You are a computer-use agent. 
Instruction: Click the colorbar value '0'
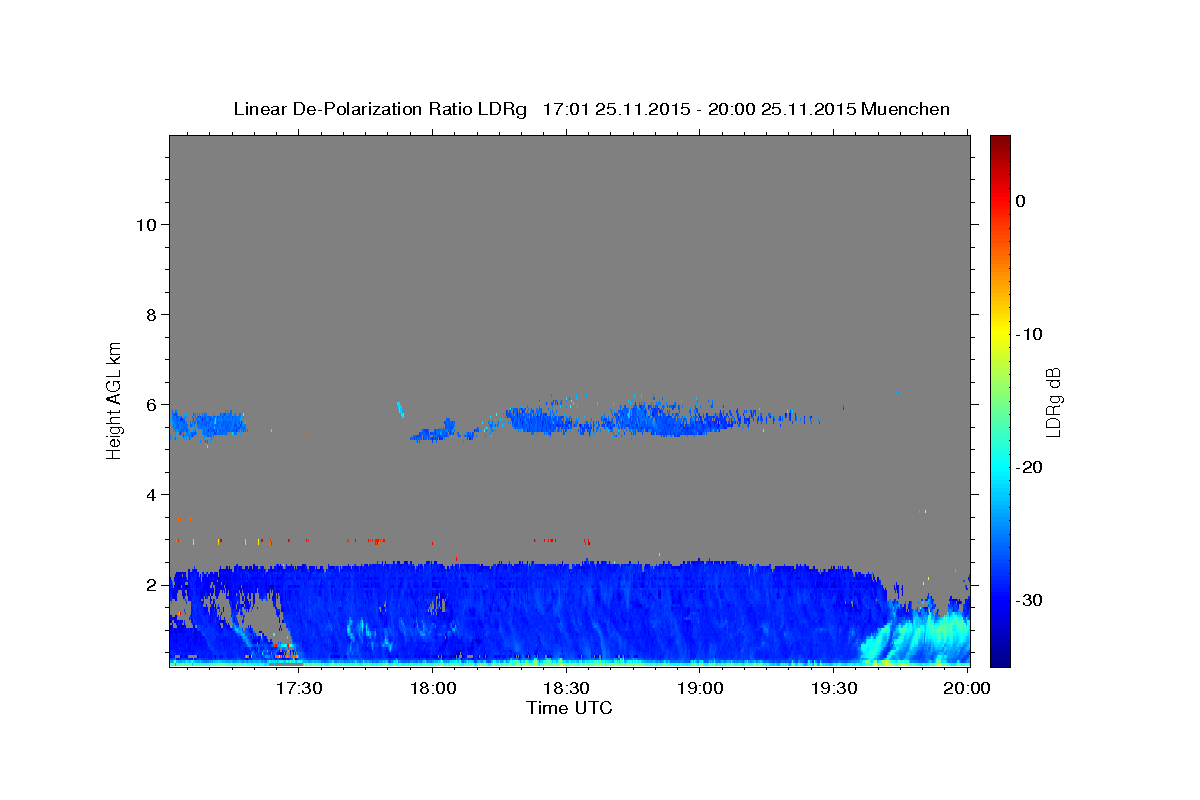pos(1021,201)
